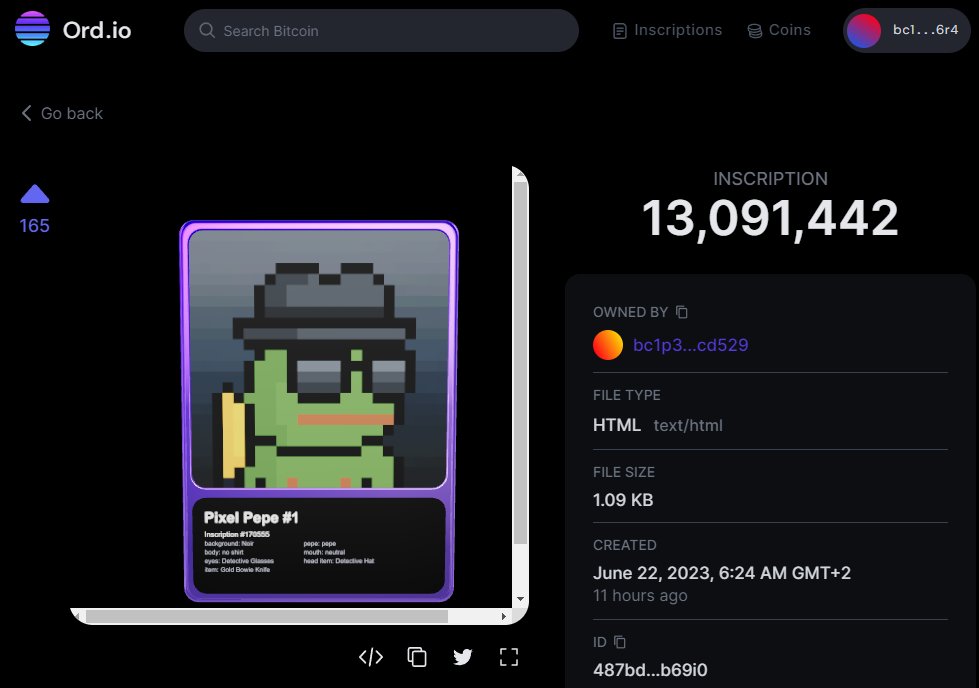Click the magnifier icon in search bar

click(207, 31)
